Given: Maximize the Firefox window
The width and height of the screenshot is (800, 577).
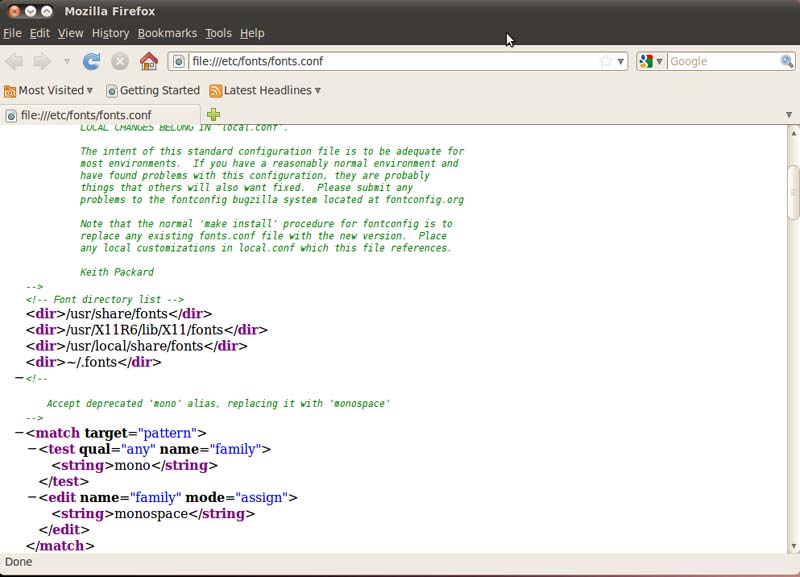Looking at the screenshot, I should pyautogui.click(x=46, y=11).
